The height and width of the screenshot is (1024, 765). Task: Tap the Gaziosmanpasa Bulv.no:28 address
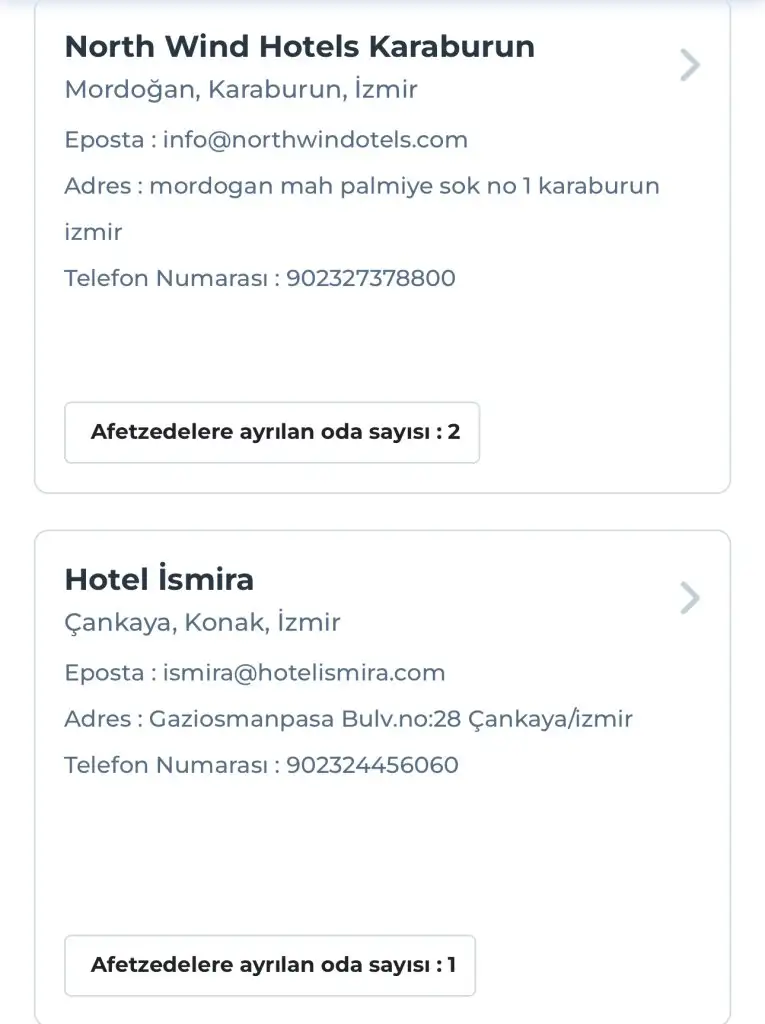(391, 719)
